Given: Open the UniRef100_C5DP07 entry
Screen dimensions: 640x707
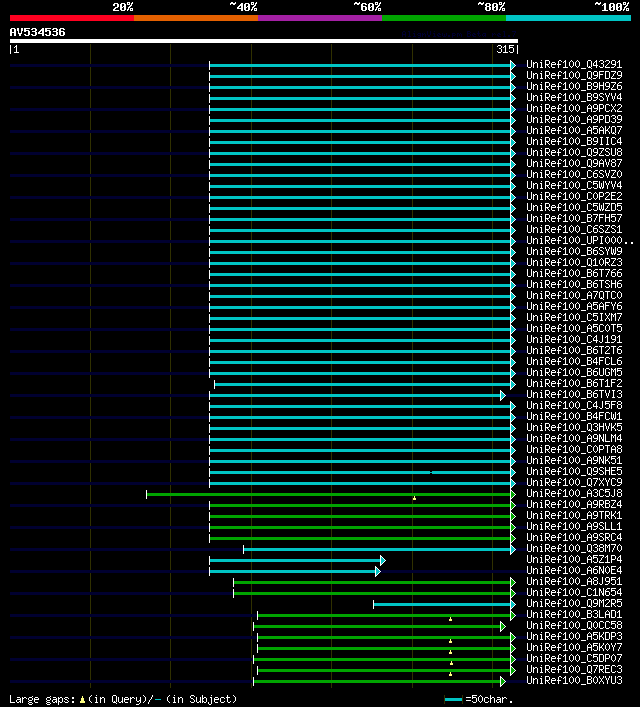Looking at the screenshot, I should coord(574,659).
